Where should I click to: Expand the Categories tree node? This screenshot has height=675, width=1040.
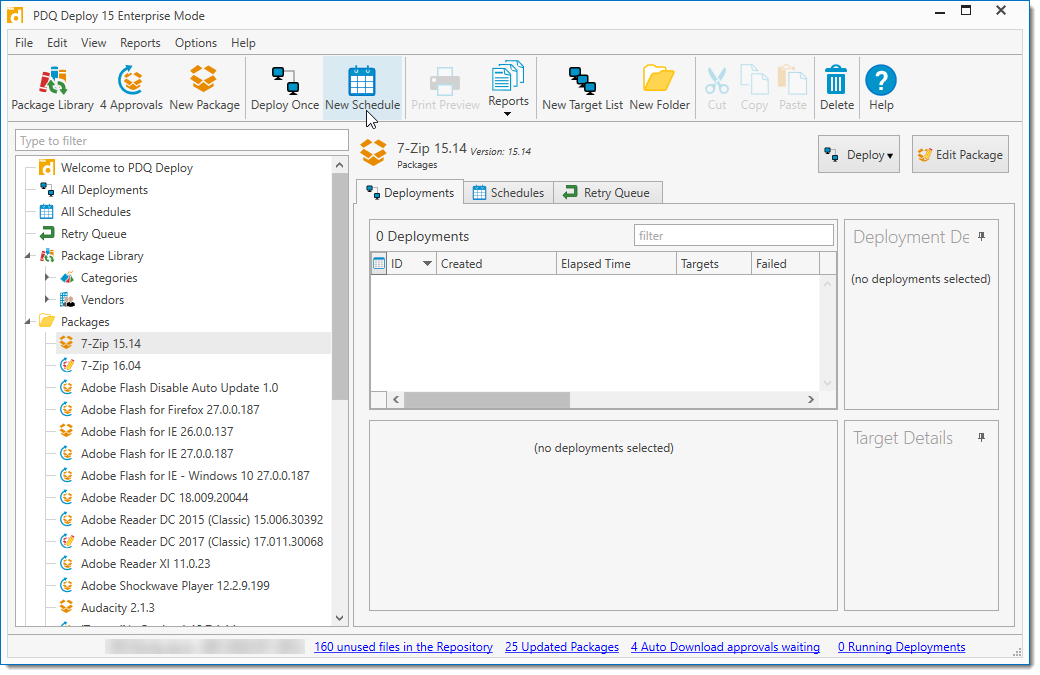coord(47,277)
